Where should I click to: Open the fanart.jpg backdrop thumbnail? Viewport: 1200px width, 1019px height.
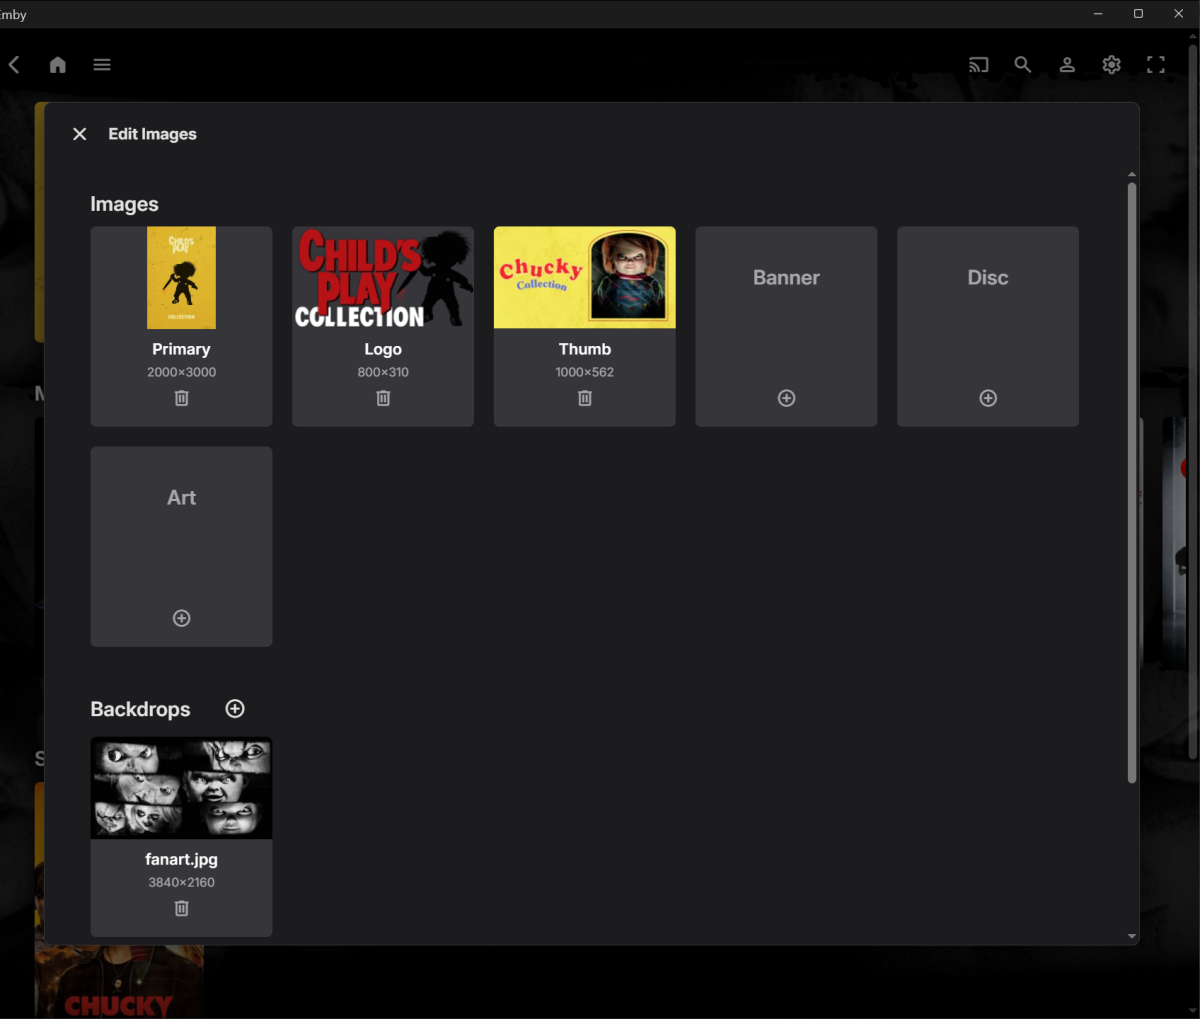click(182, 788)
